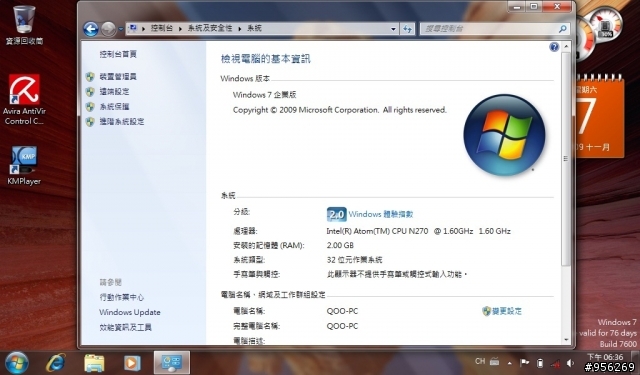Click the 完整電腦名稱 value QOO-PC

tap(342, 326)
